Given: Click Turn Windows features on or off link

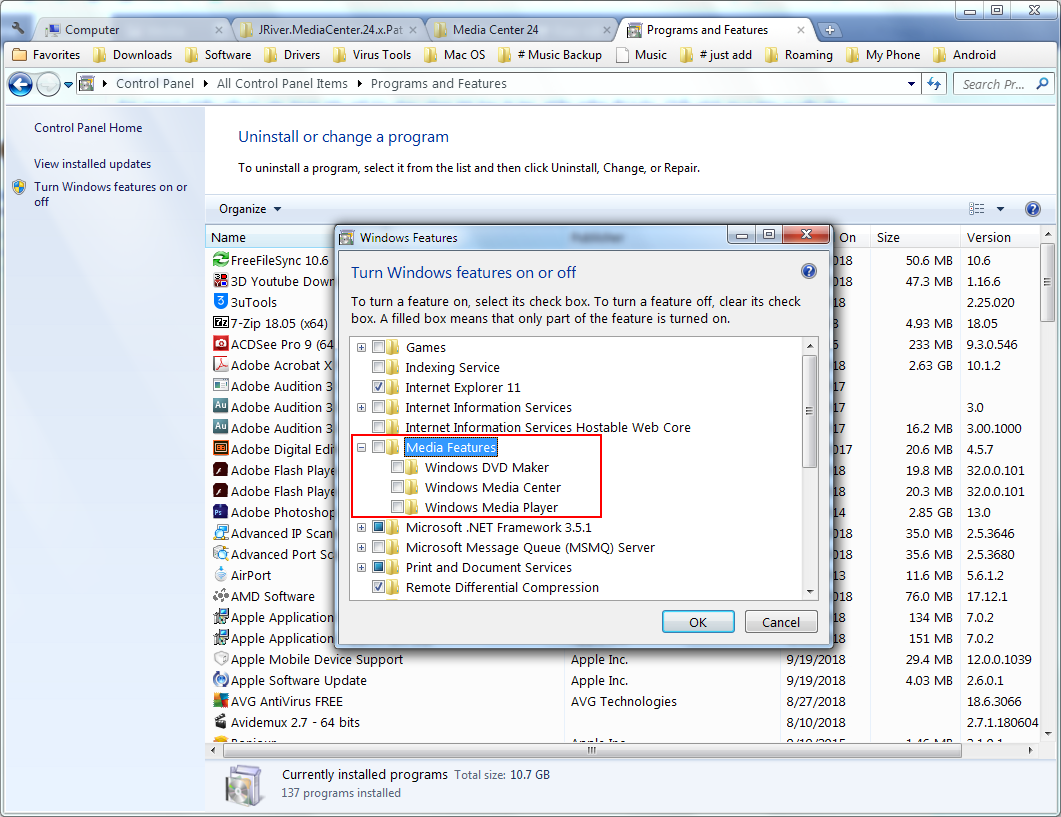Looking at the screenshot, I should tap(111, 194).
